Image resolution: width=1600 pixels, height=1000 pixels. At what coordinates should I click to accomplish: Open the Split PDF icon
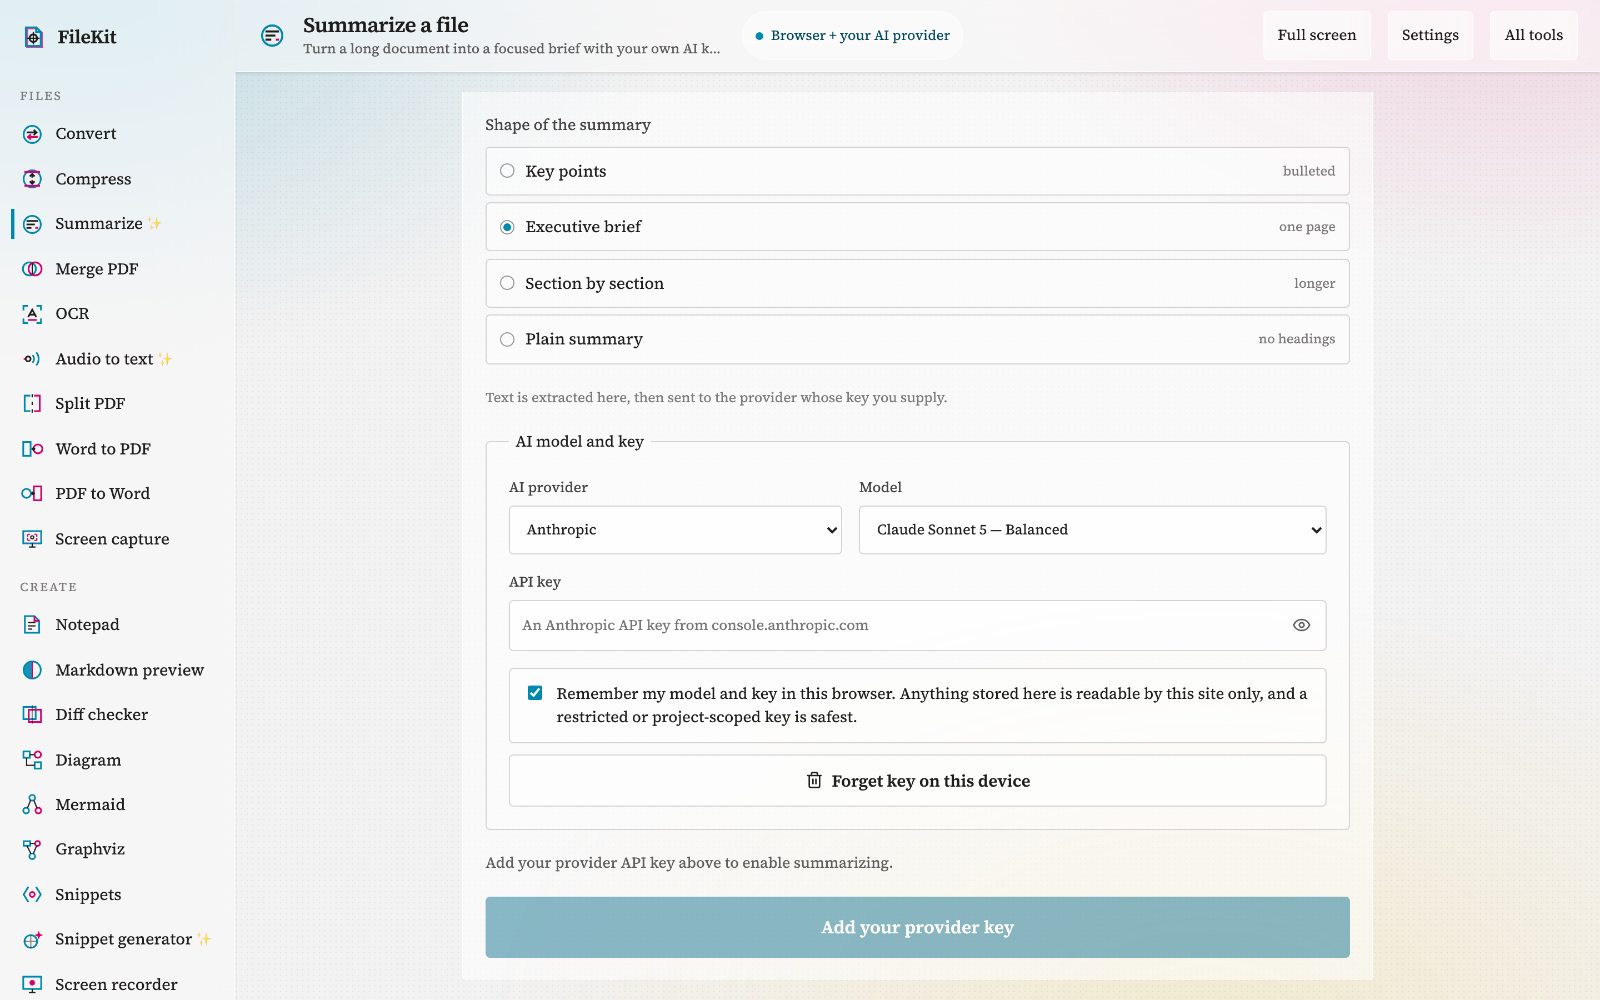click(32, 404)
